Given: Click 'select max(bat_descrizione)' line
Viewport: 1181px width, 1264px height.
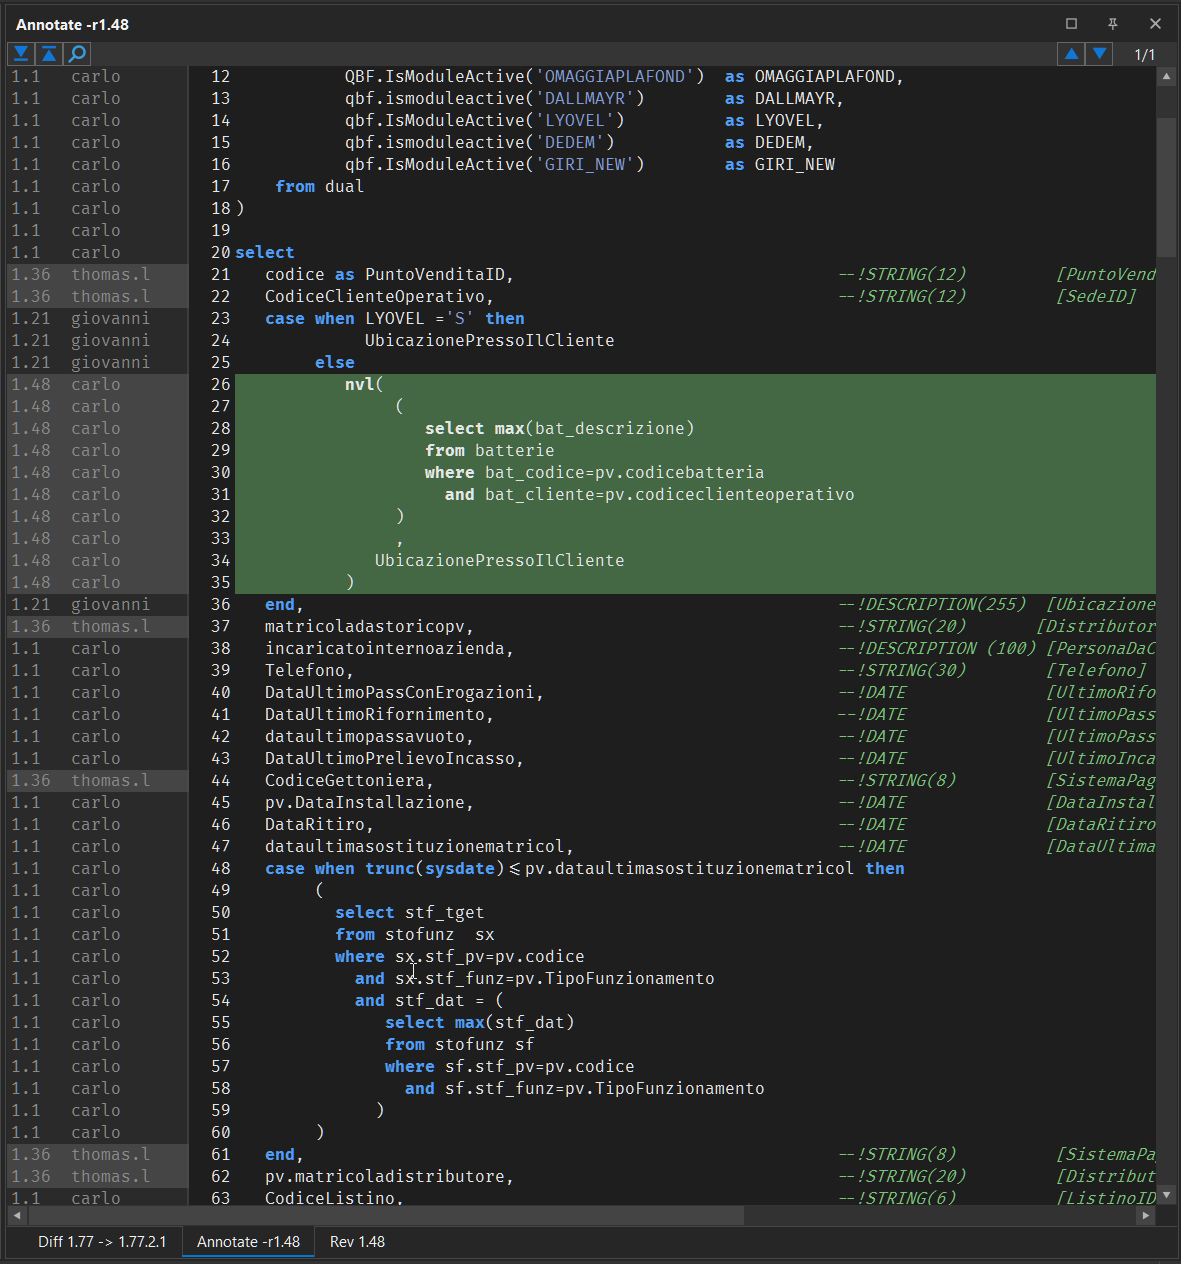Looking at the screenshot, I should [x=559, y=429].
